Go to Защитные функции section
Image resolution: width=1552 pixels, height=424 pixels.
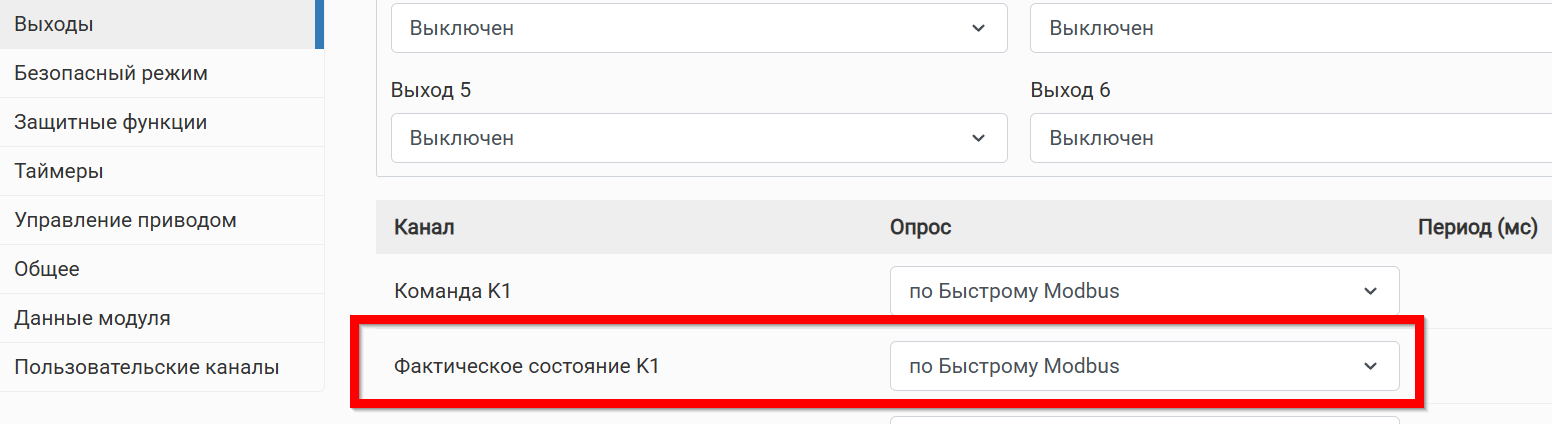[x=160, y=122]
